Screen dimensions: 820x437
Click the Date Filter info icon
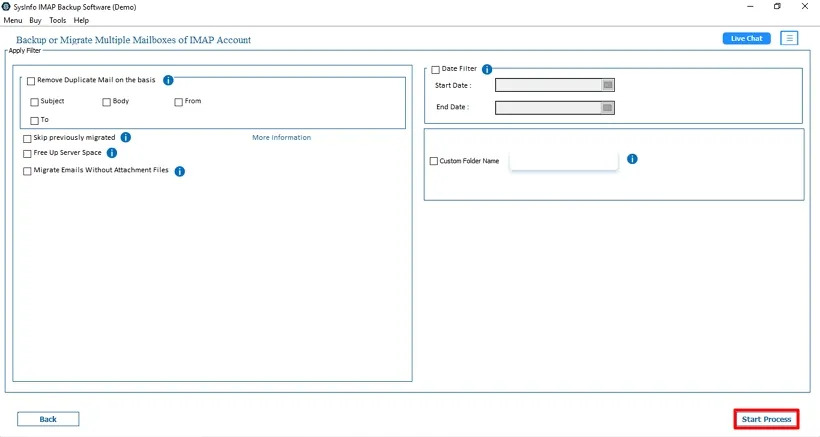pos(487,69)
